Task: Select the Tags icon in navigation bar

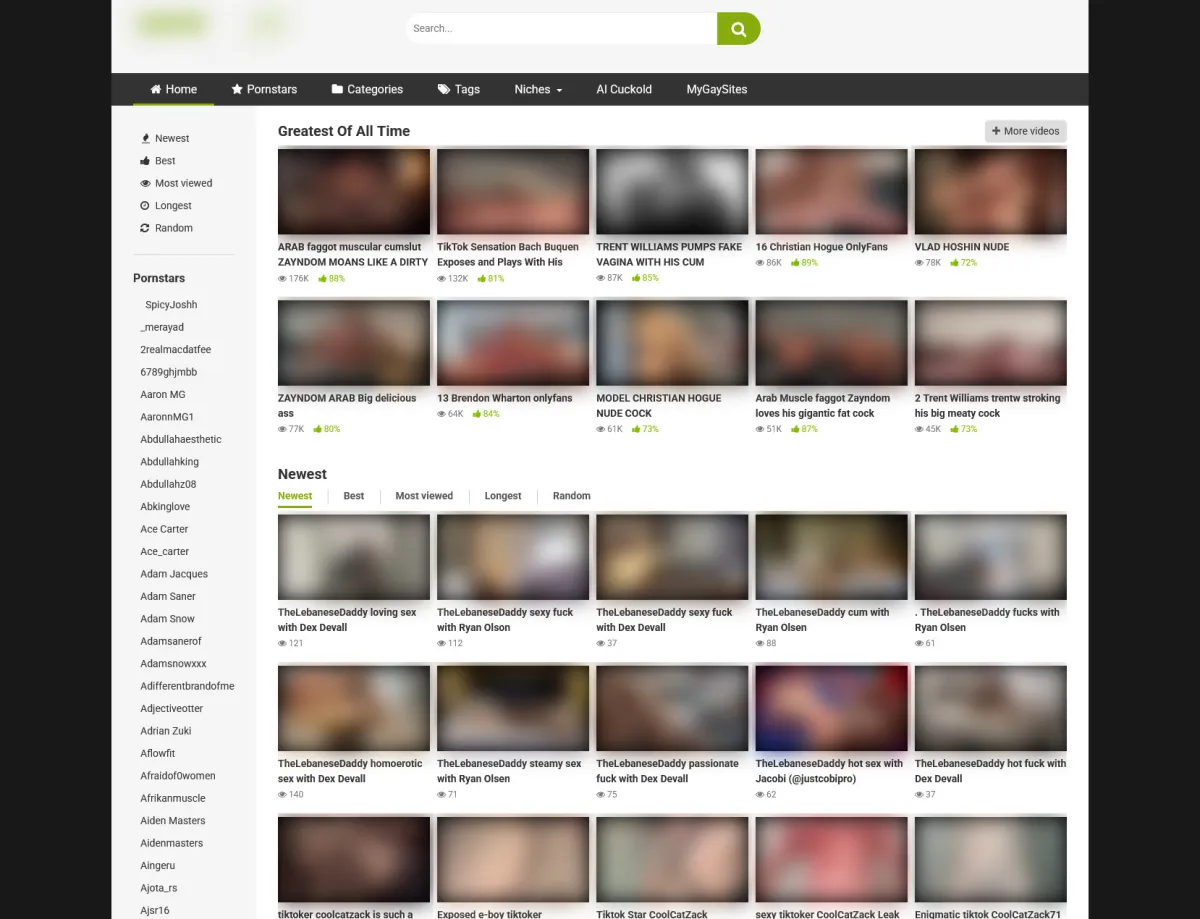Action: point(444,89)
